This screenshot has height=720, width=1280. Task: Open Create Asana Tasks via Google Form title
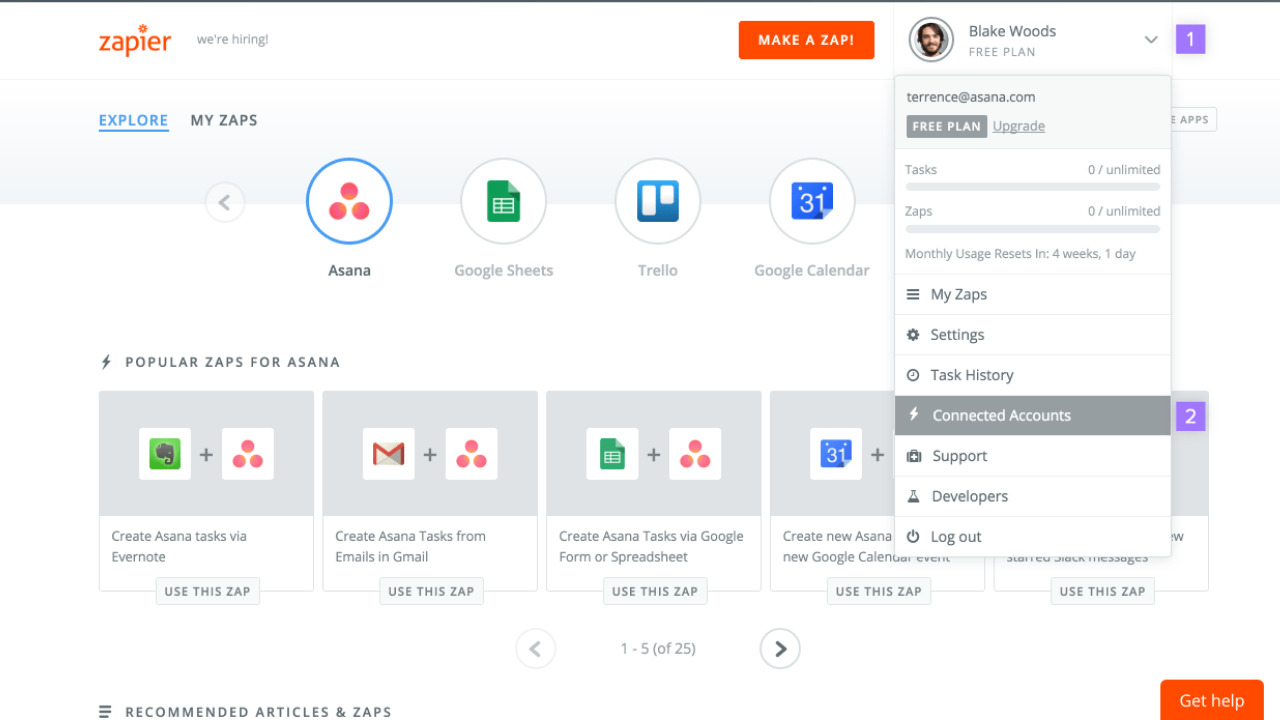click(651, 546)
